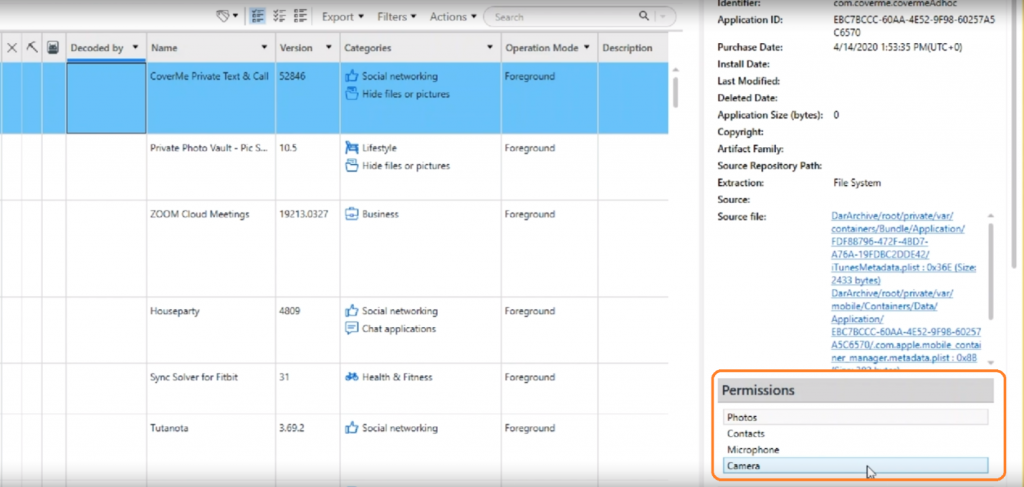Focus the Search input field

562,17
